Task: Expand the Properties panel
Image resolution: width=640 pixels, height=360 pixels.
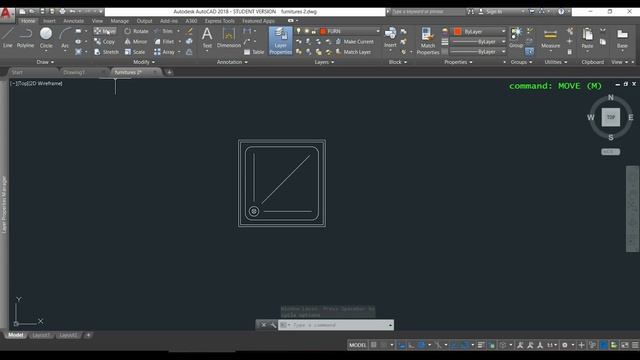Action: pyautogui.click(x=458, y=62)
